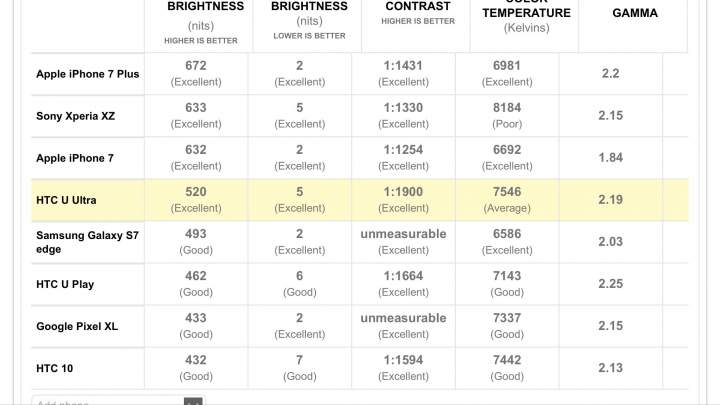The width and height of the screenshot is (720, 405).
Task: Click the 7546 Average color temperature cell
Action: [x=507, y=193]
